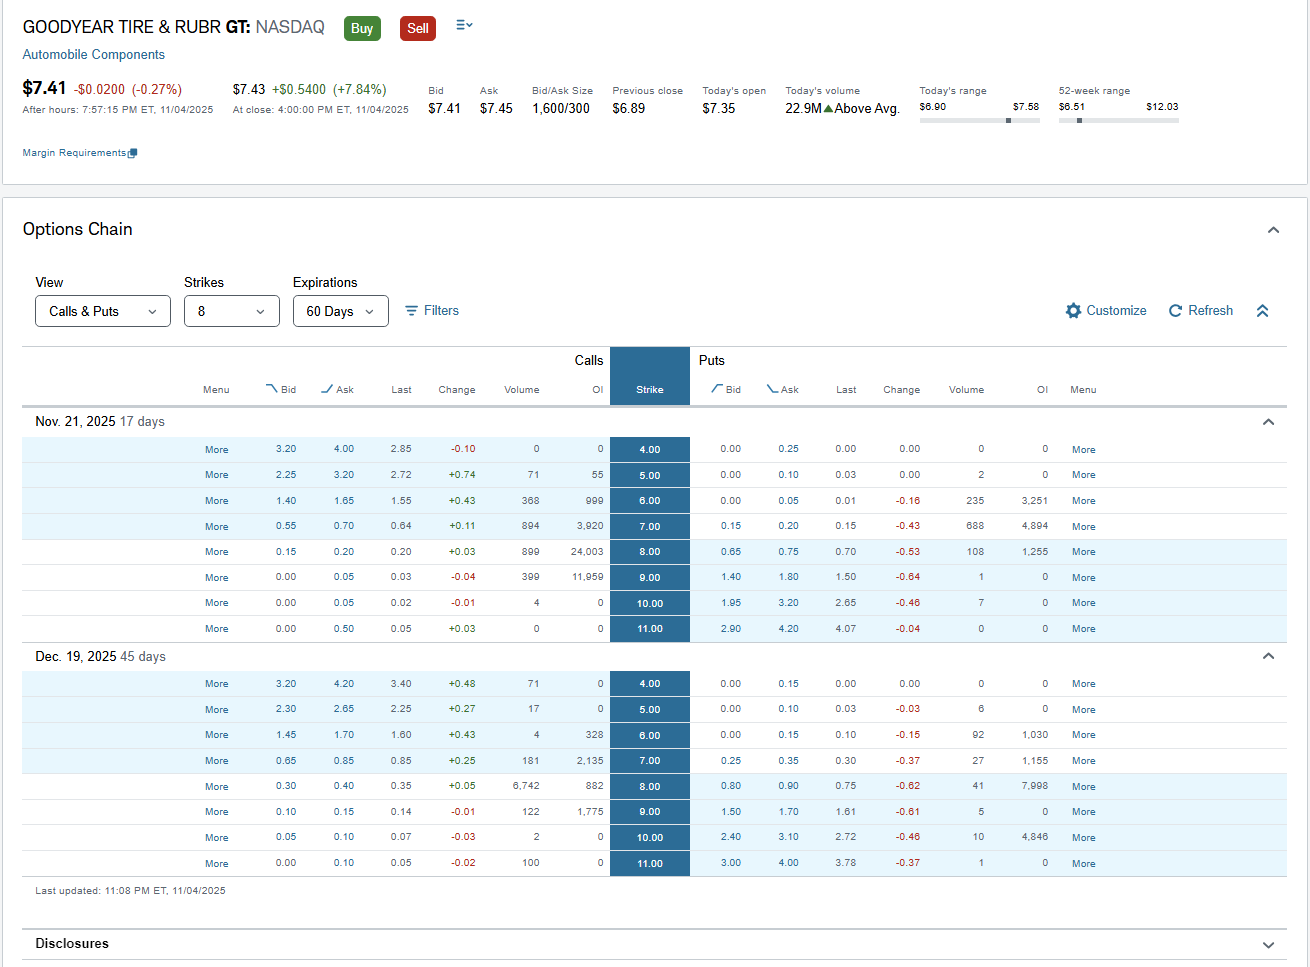Click put ask 1.80 for Nov 21 9.00 strike
The width and height of the screenshot is (1310, 967).
click(x=789, y=577)
